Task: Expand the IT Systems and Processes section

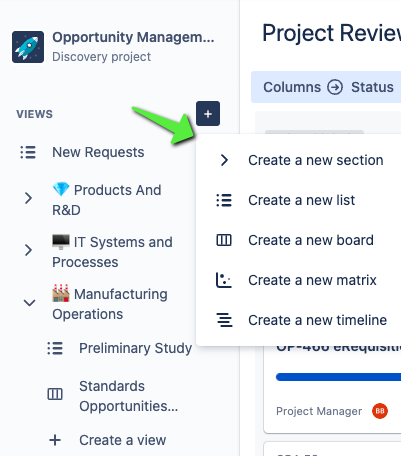Action: [29, 250]
